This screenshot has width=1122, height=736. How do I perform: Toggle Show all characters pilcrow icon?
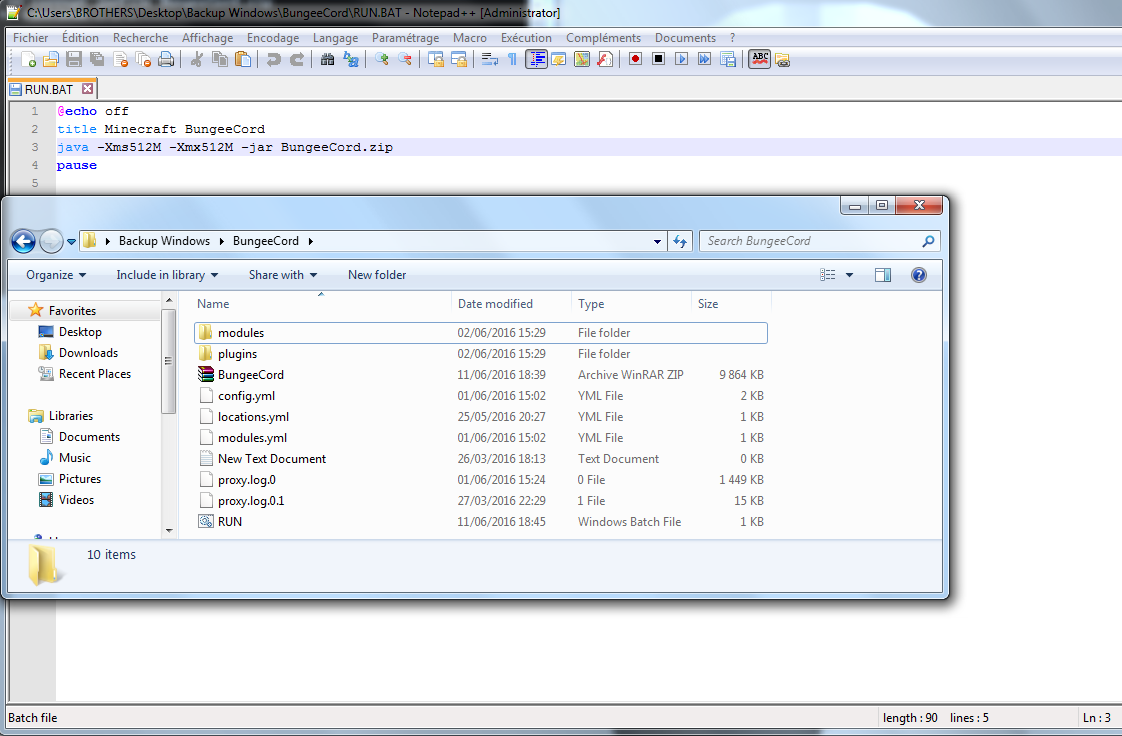(x=512, y=59)
